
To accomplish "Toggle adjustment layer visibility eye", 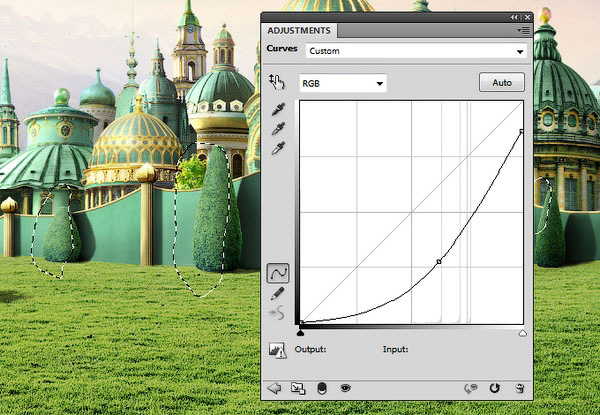I will coord(345,388).
